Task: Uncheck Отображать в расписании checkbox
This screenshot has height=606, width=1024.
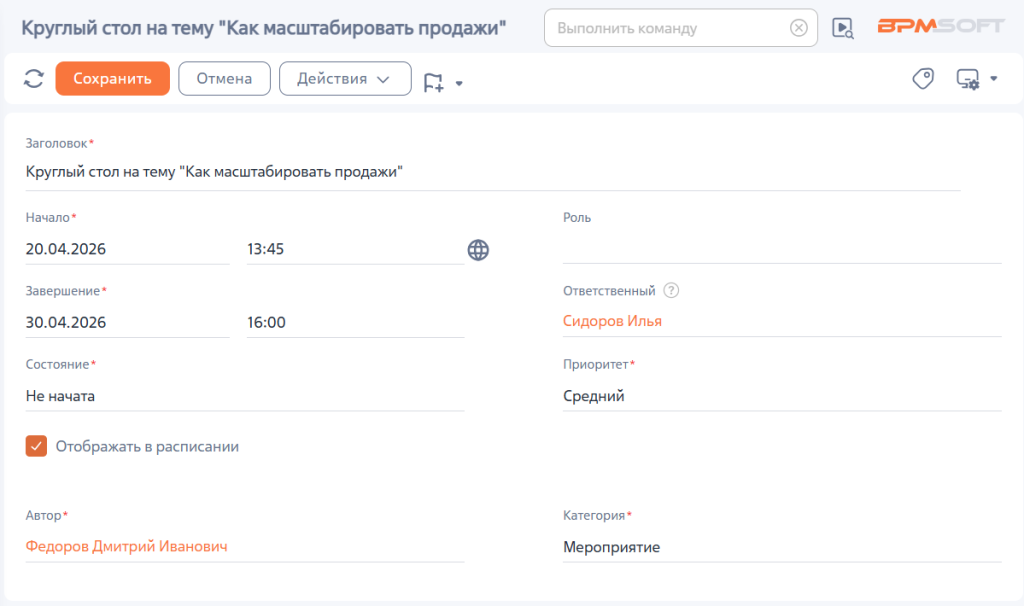Action: click(x=36, y=446)
